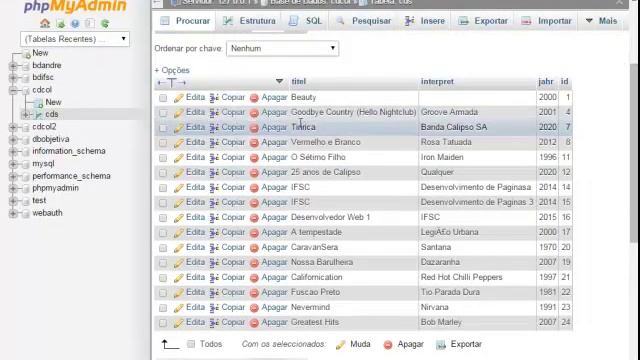Click the red icon next to bottom Apagar
The width and height of the screenshot is (640, 360).
pyautogui.click(x=388, y=345)
